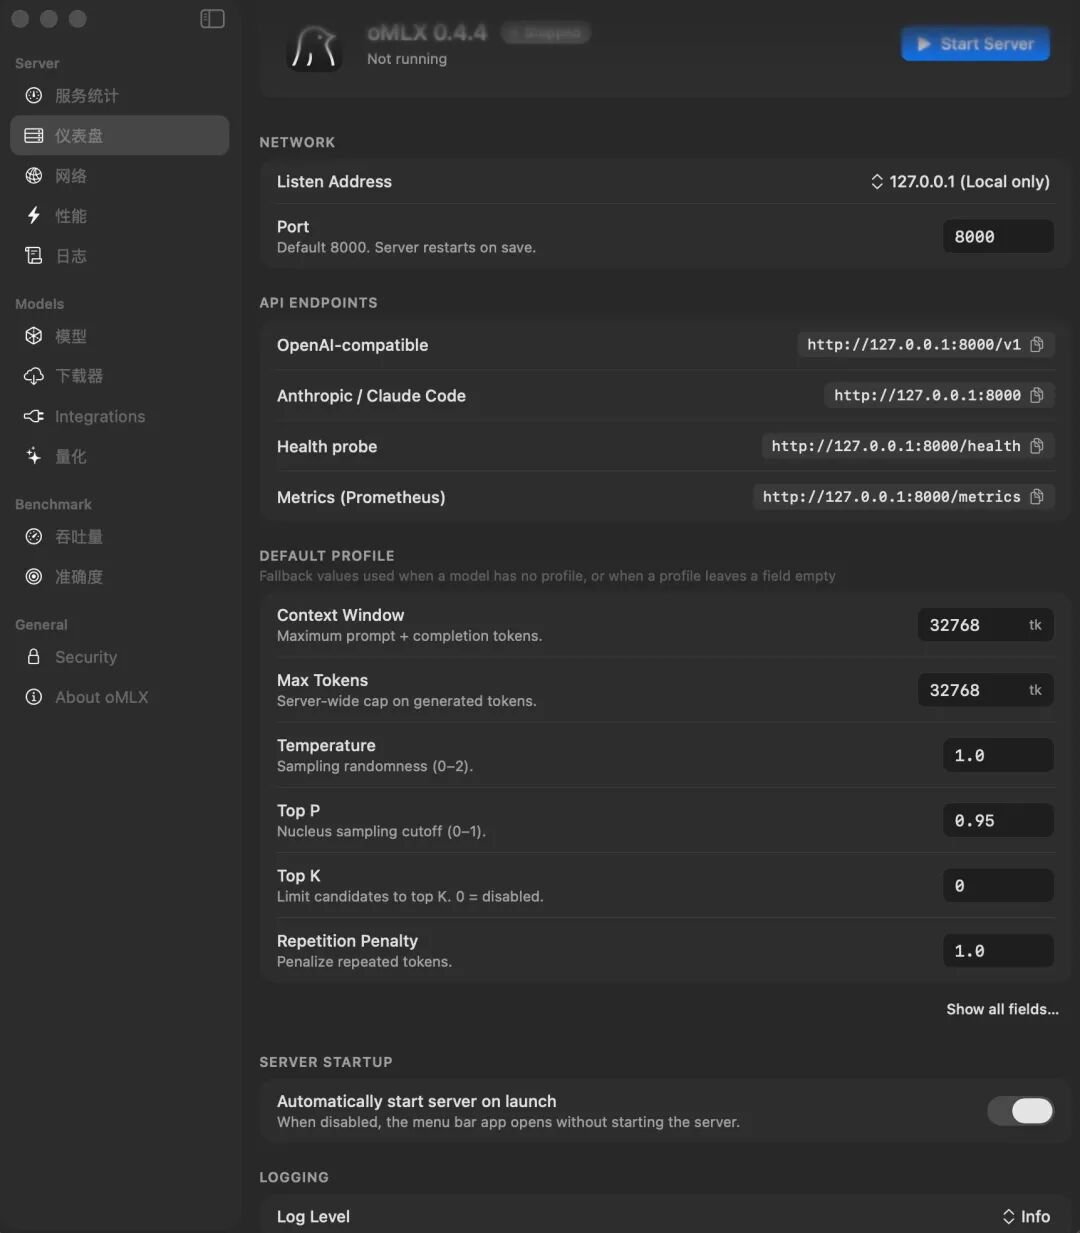Click the OpenAI-compatible URL text
Image resolution: width=1080 pixels, height=1233 pixels.
(914, 344)
